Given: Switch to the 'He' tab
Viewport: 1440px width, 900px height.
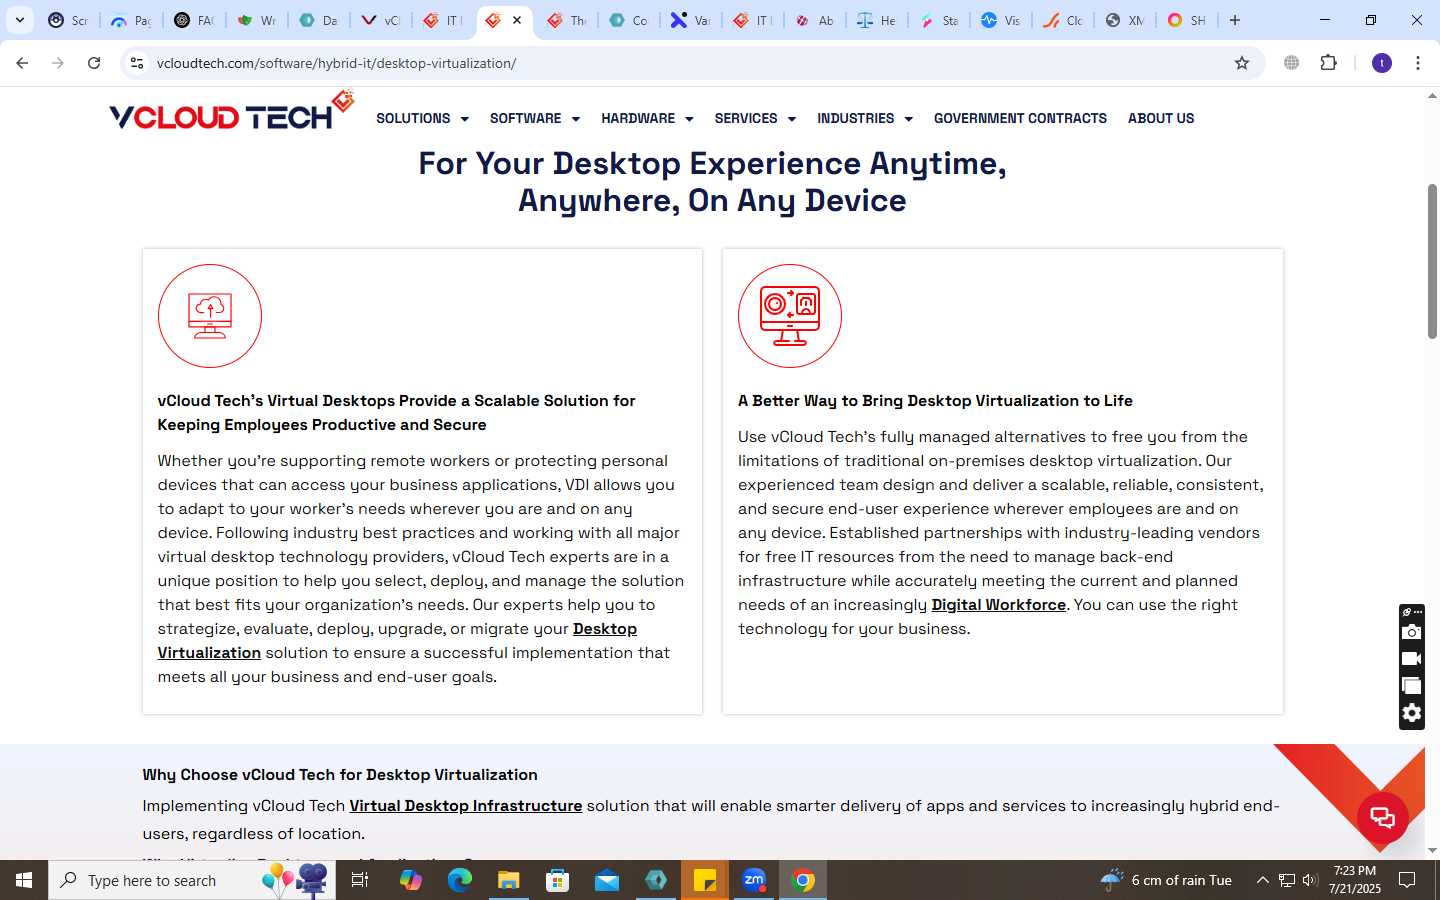Looking at the screenshot, I should 876,20.
